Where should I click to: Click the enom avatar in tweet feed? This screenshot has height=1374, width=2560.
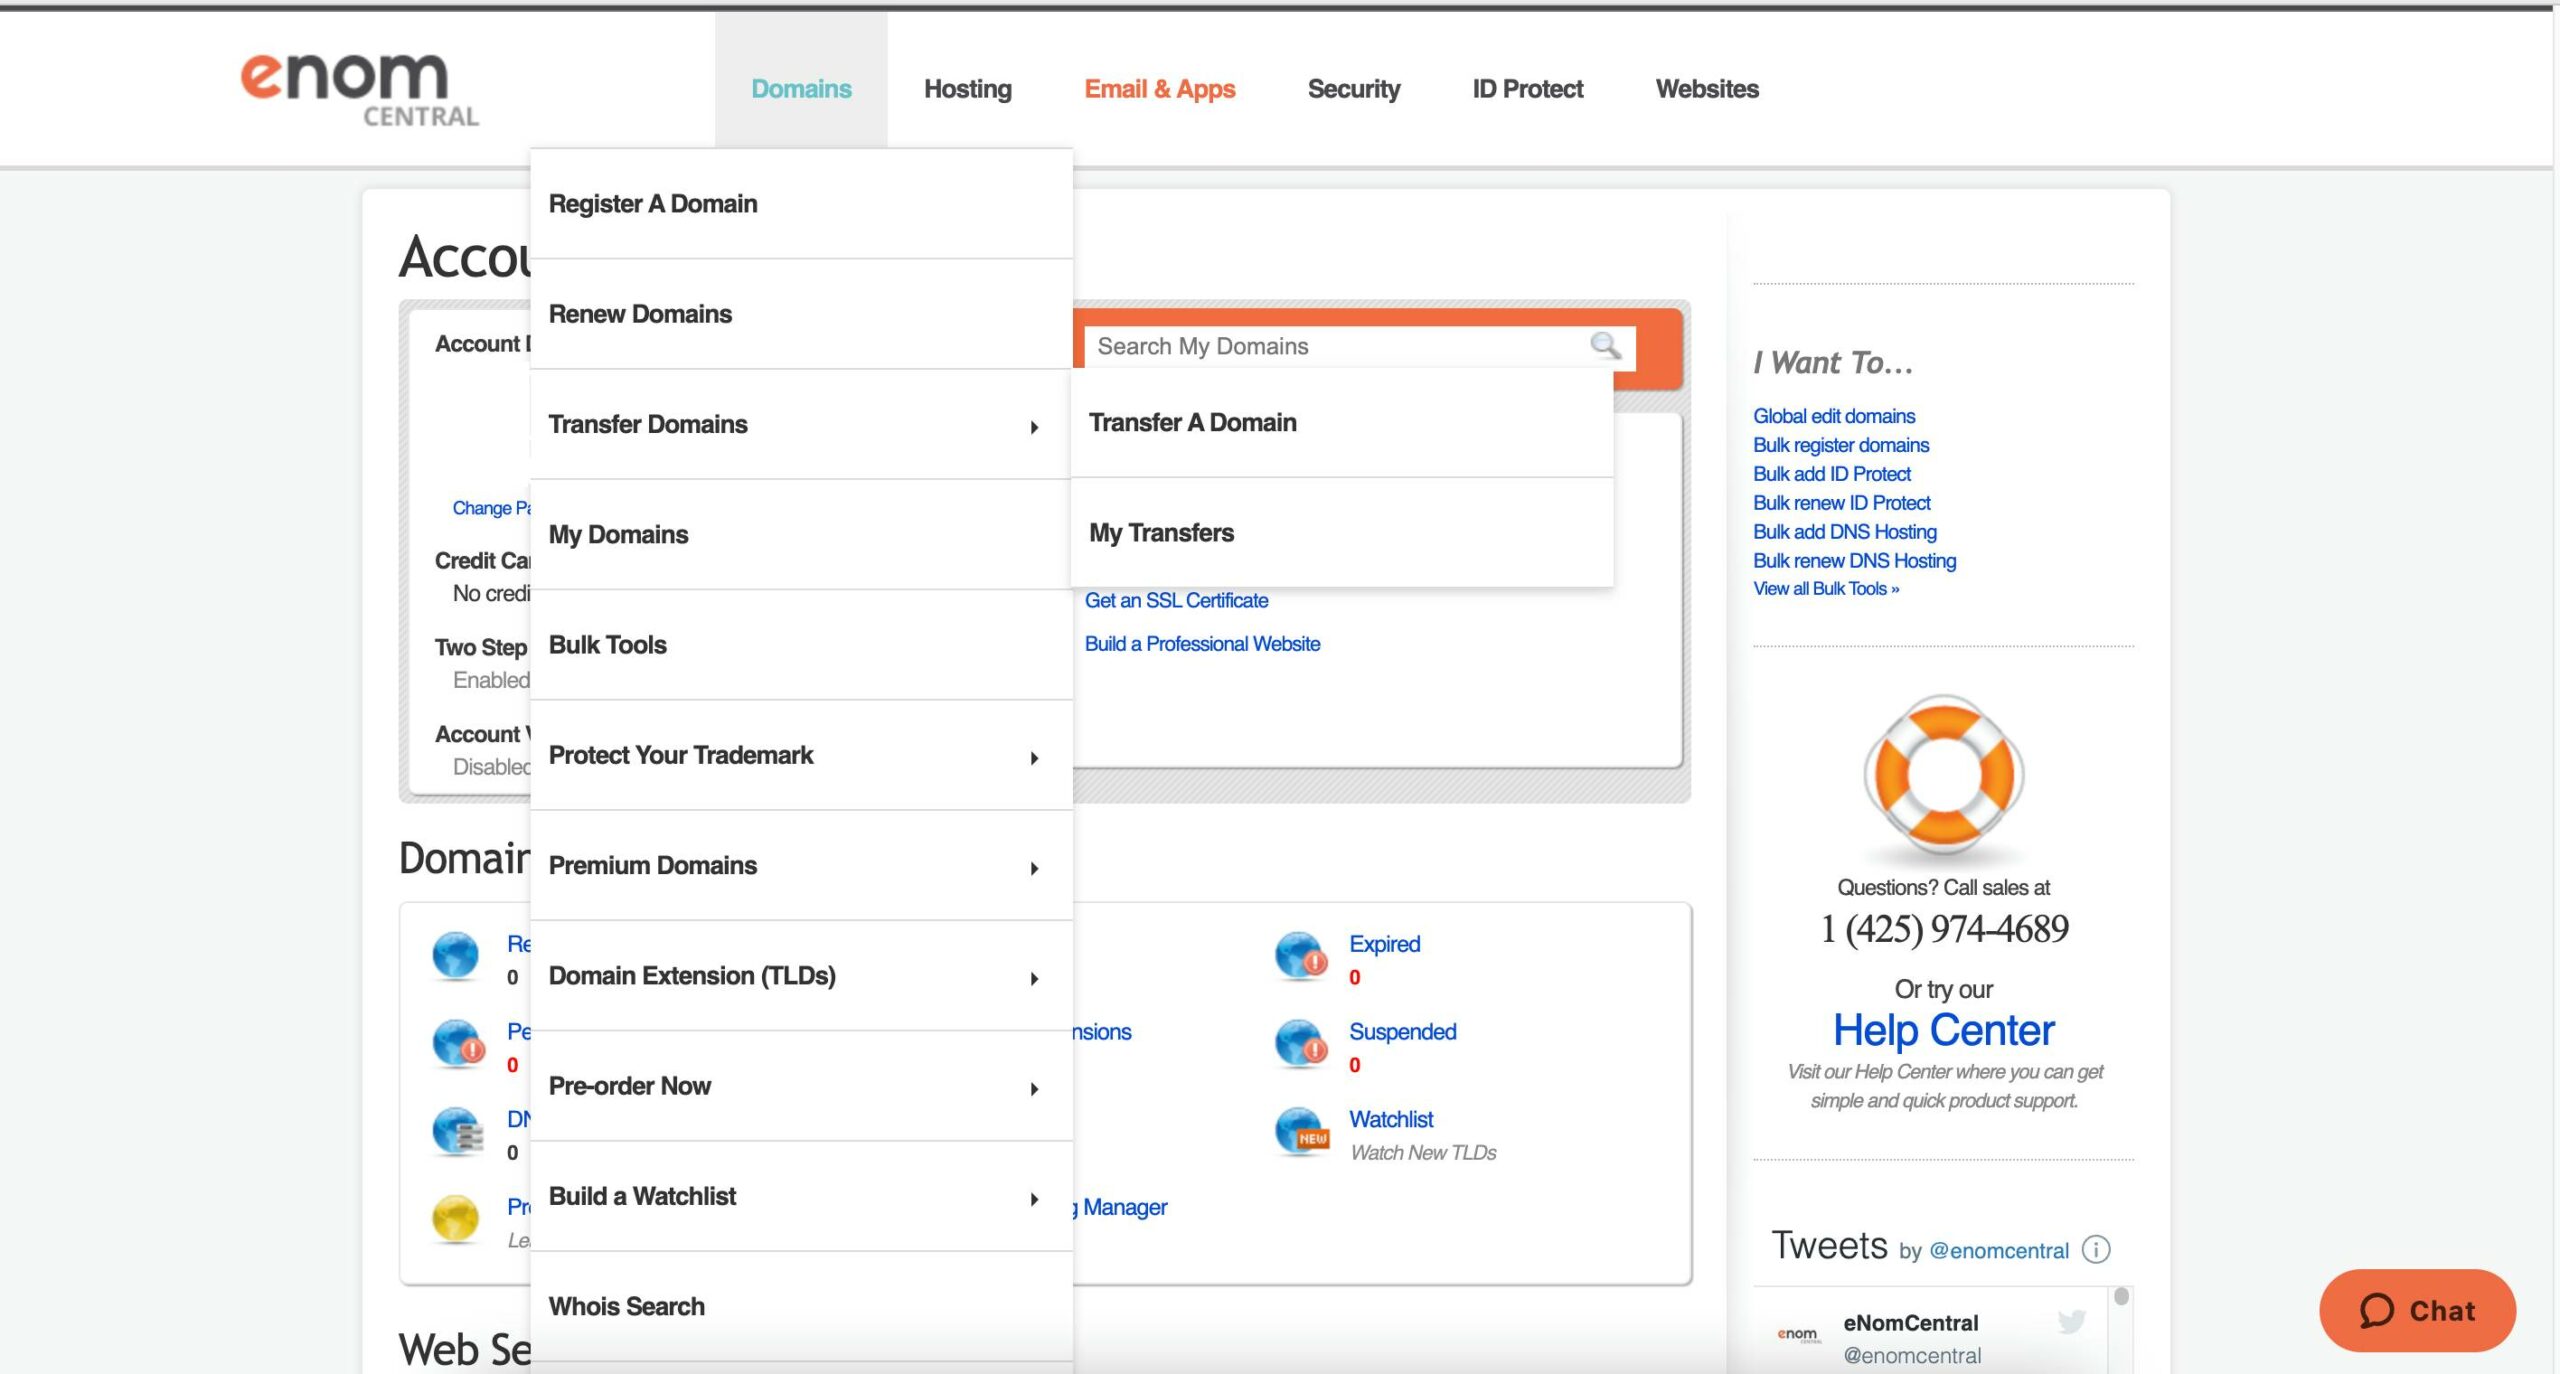click(x=1798, y=1334)
